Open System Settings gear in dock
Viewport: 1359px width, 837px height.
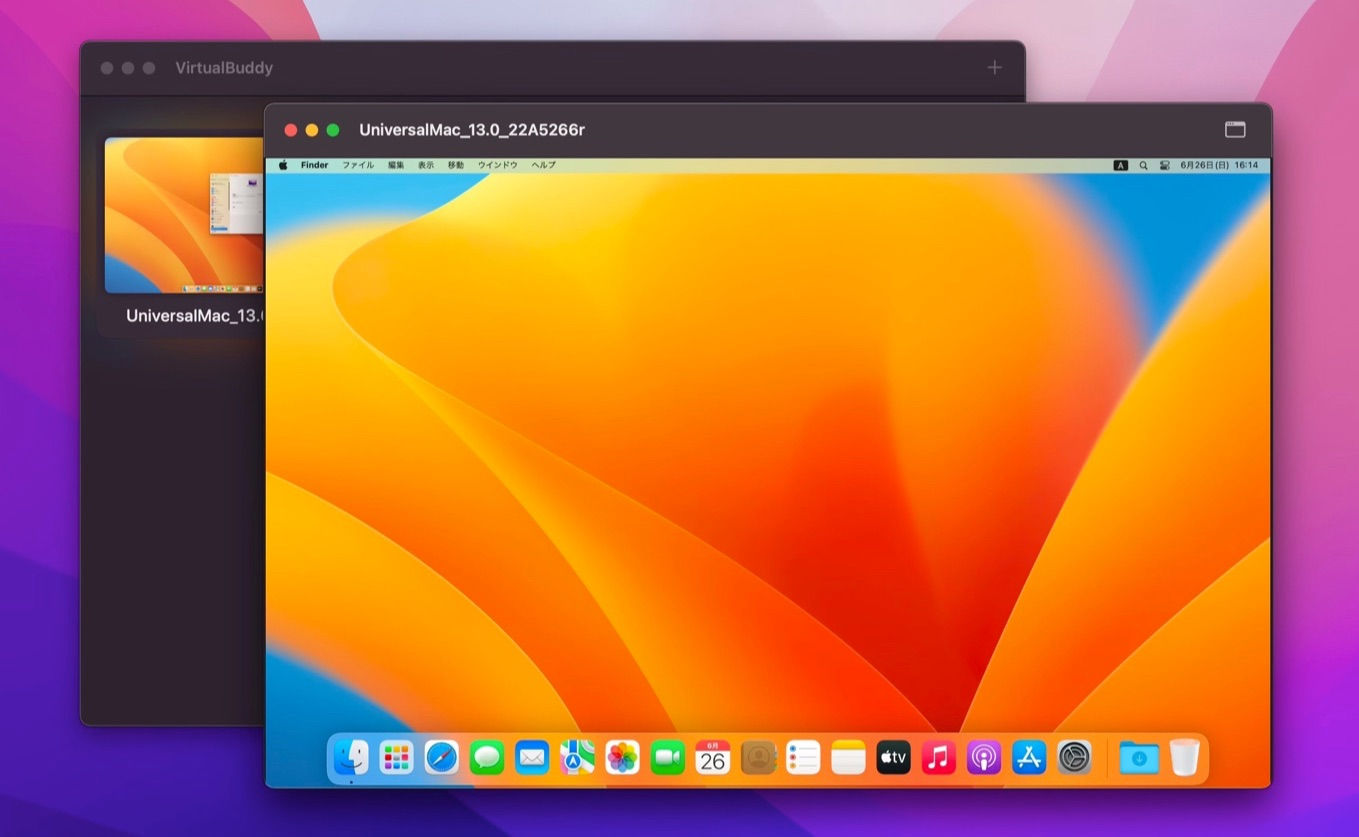pyautogui.click(x=1074, y=758)
